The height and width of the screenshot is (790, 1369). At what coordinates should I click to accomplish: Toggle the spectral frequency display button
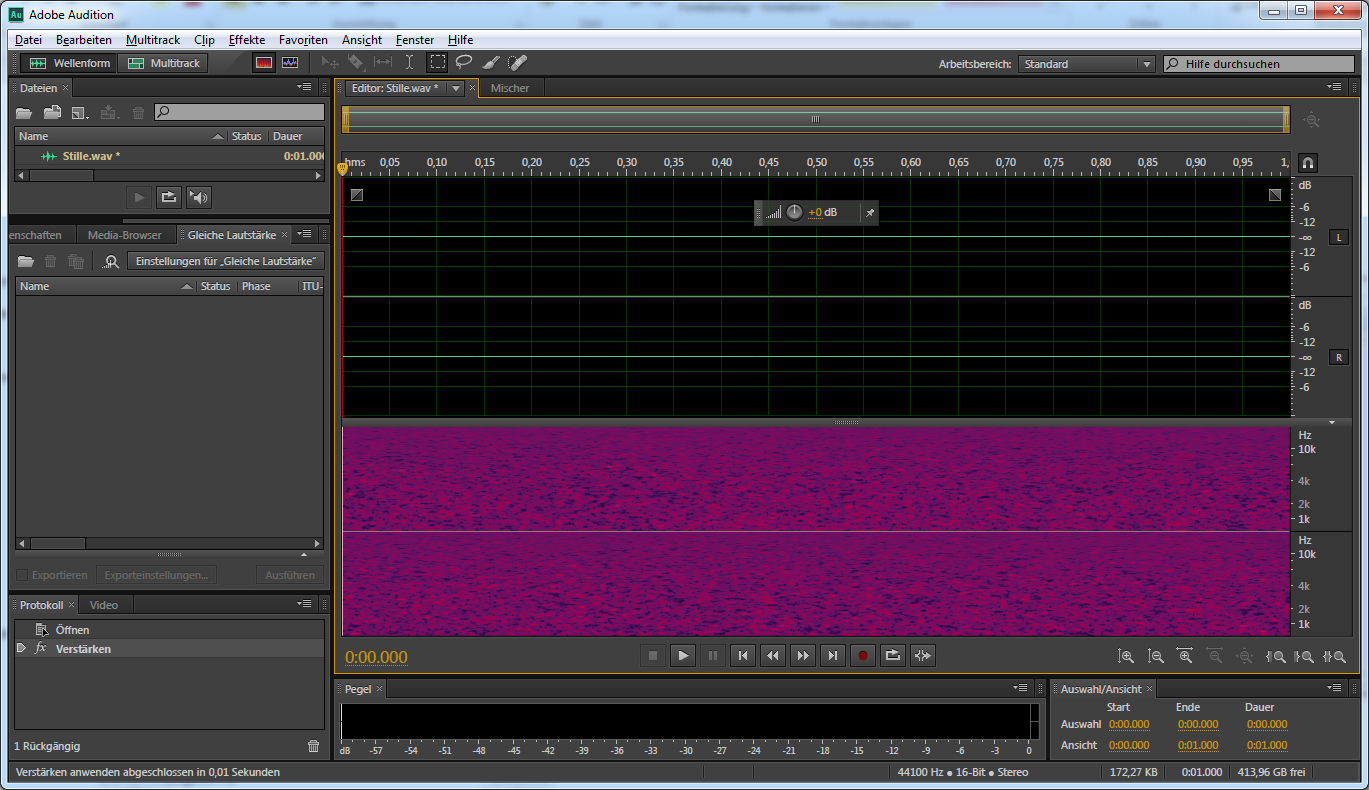tap(264, 63)
